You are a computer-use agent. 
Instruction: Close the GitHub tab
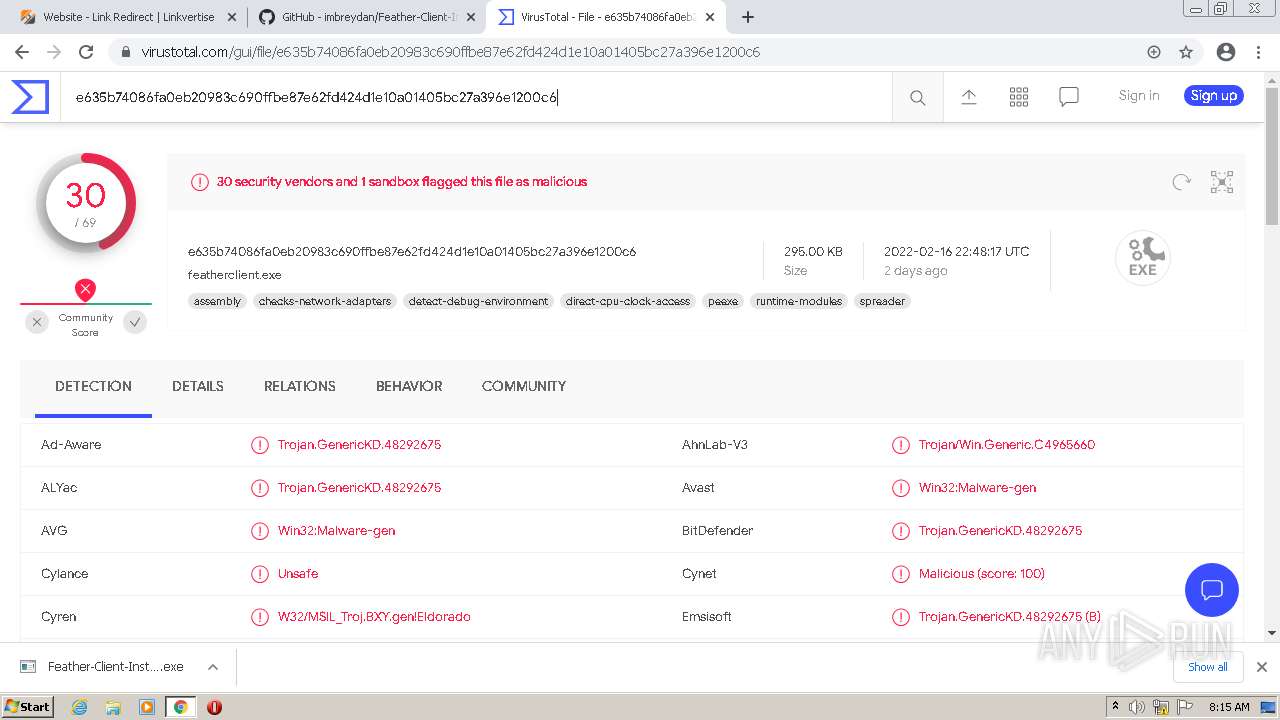tap(471, 17)
